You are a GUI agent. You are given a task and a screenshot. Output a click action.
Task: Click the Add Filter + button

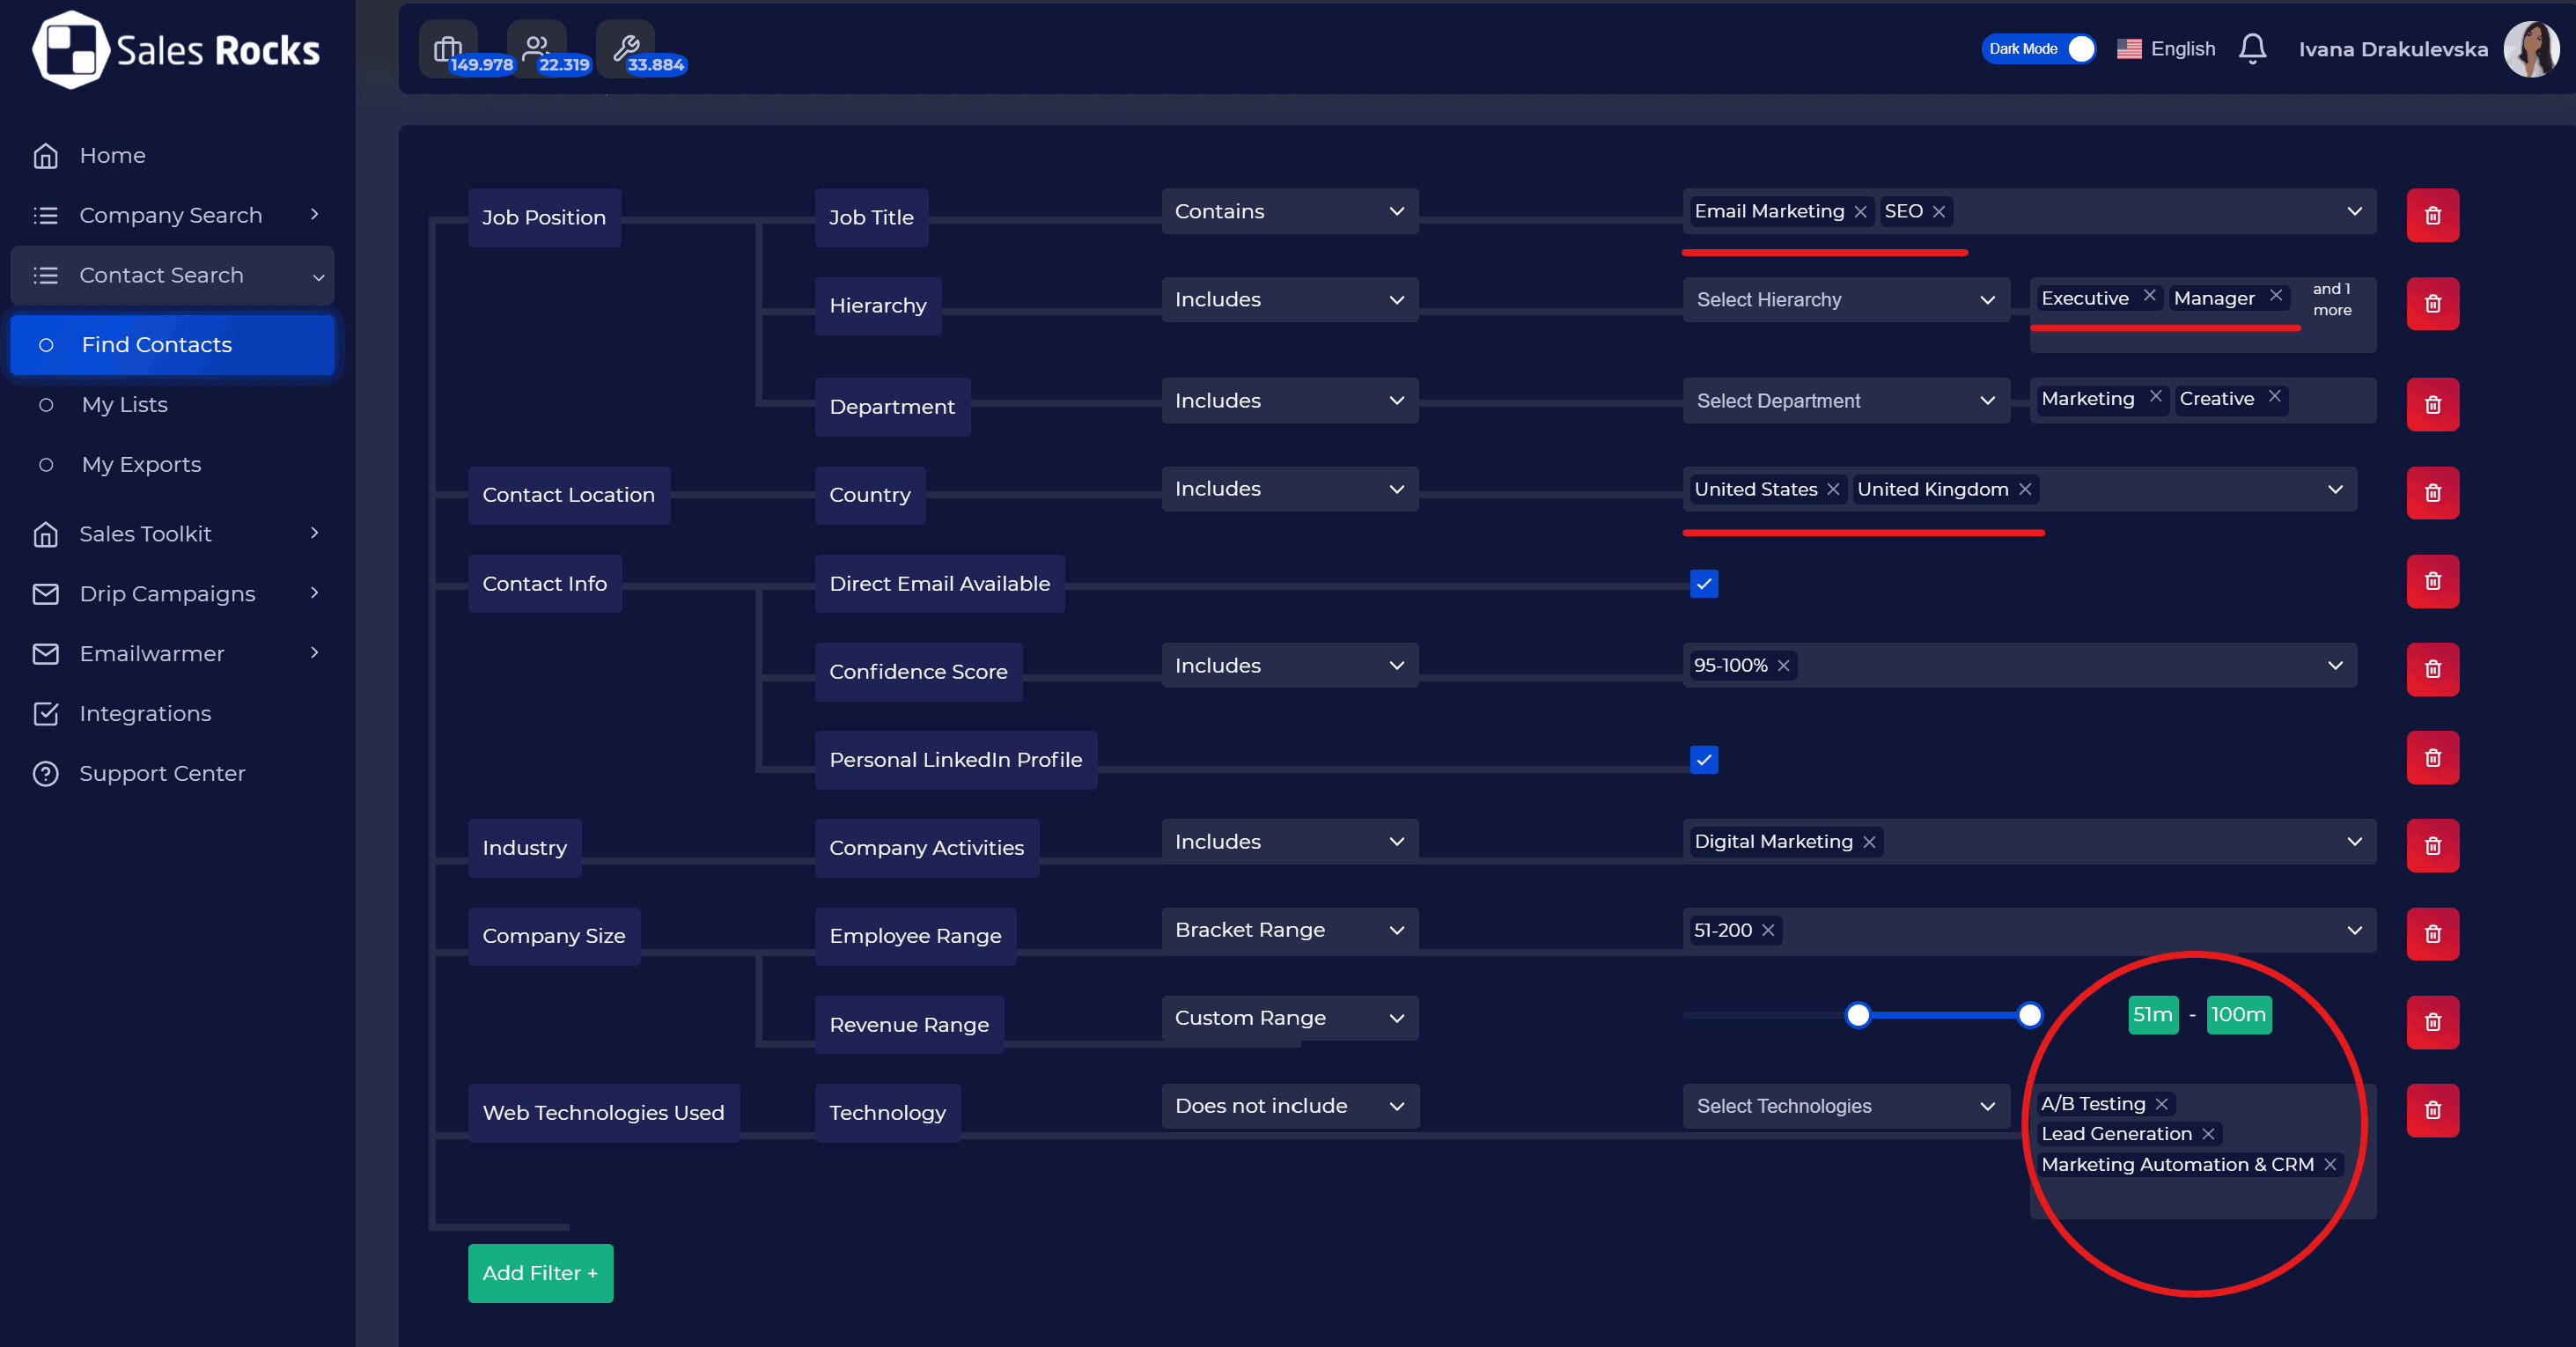(540, 1273)
